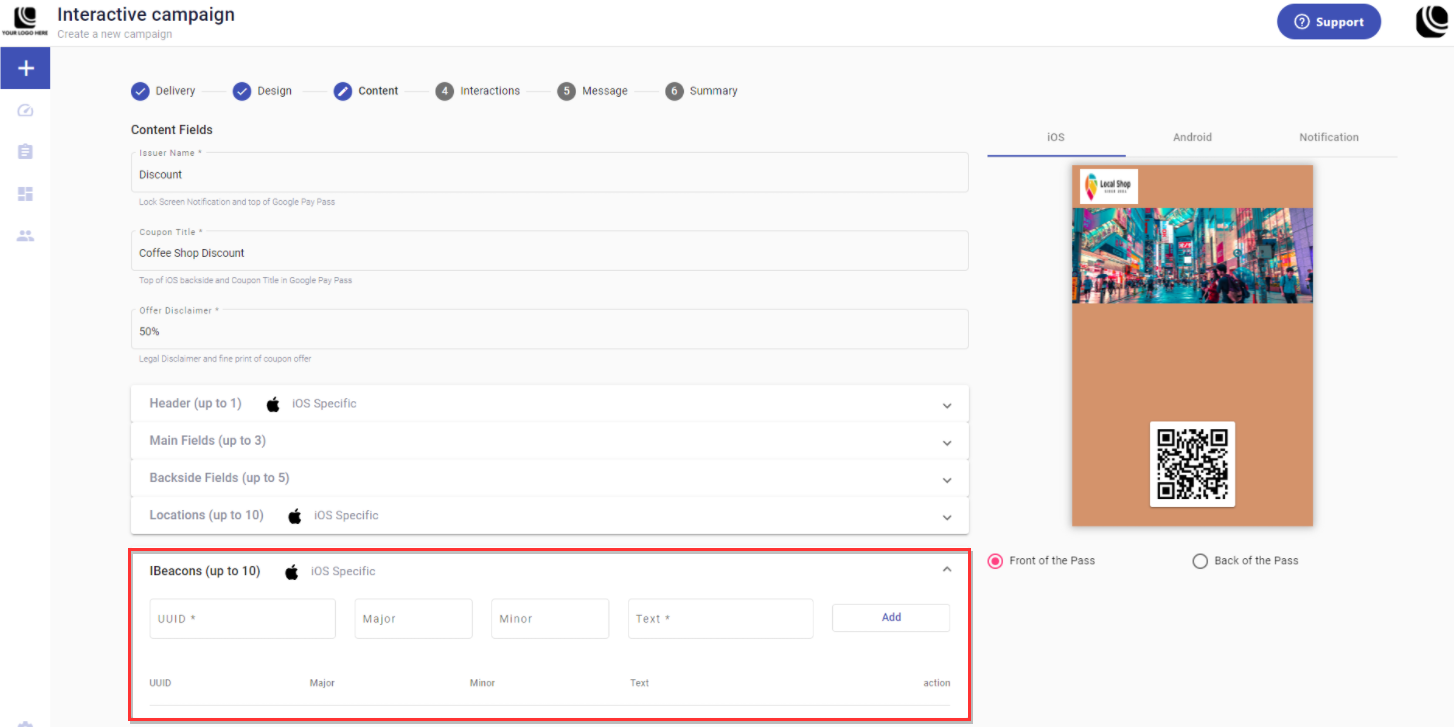Click the city street strip image on the pass
Screen dimensions: 1454x727
[1192, 256]
